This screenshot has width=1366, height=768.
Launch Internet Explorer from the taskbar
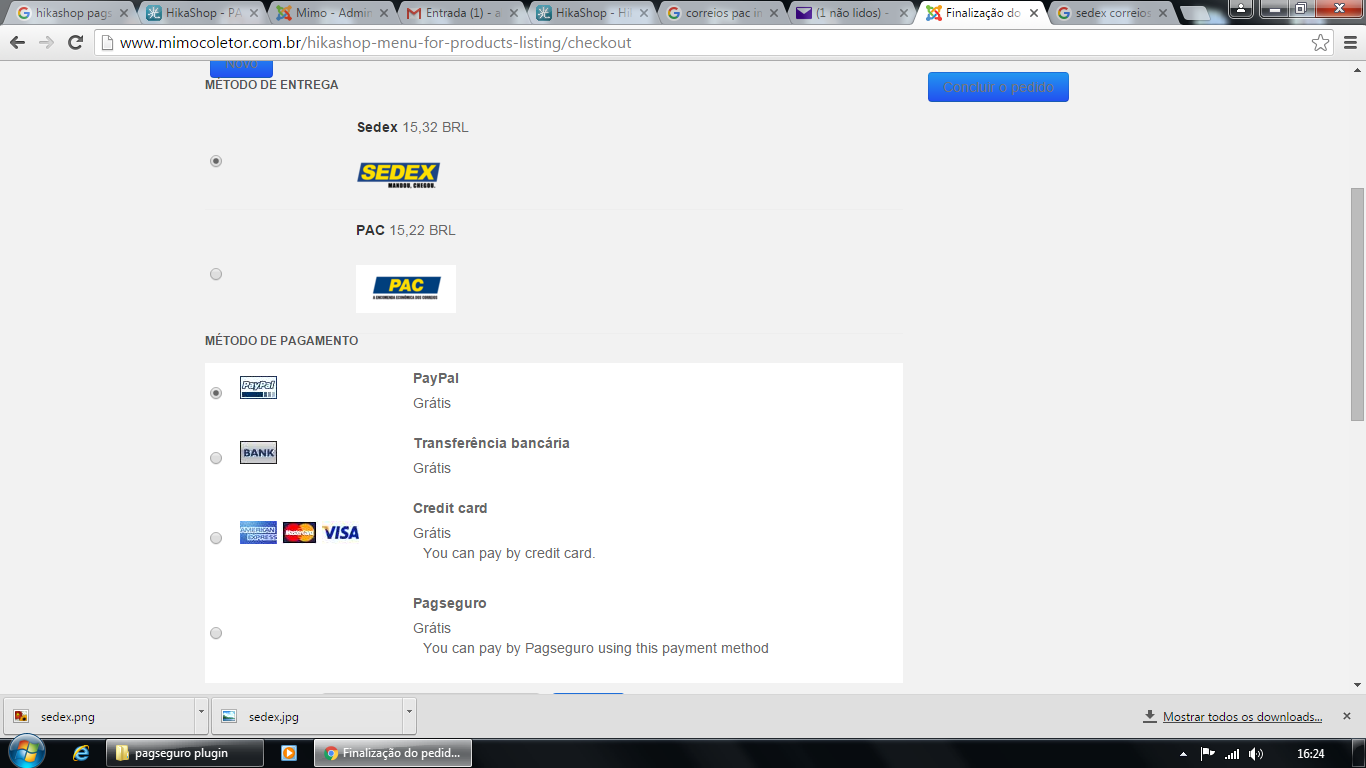(81, 753)
